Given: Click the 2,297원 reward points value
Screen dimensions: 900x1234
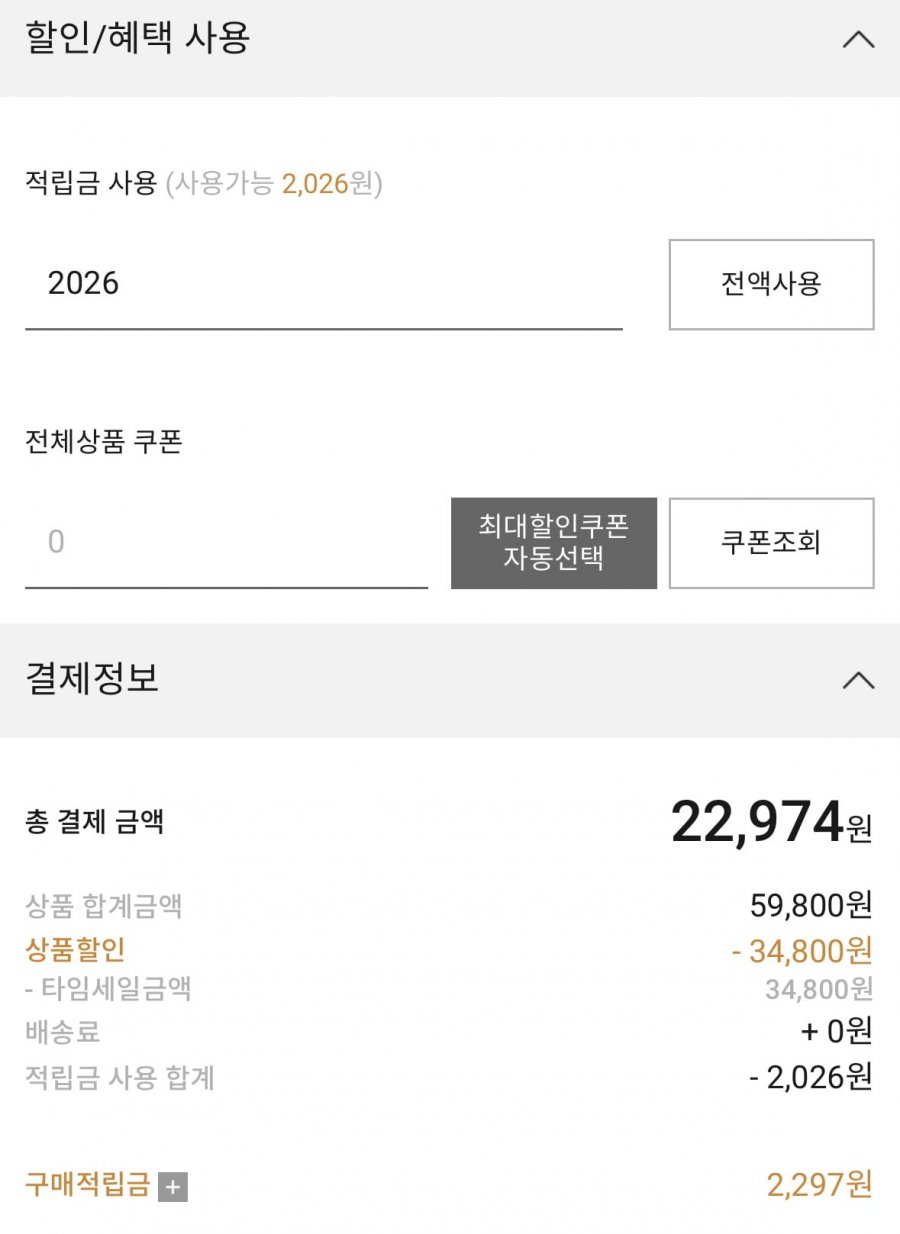Looking at the screenshot, I should 819,1185.
